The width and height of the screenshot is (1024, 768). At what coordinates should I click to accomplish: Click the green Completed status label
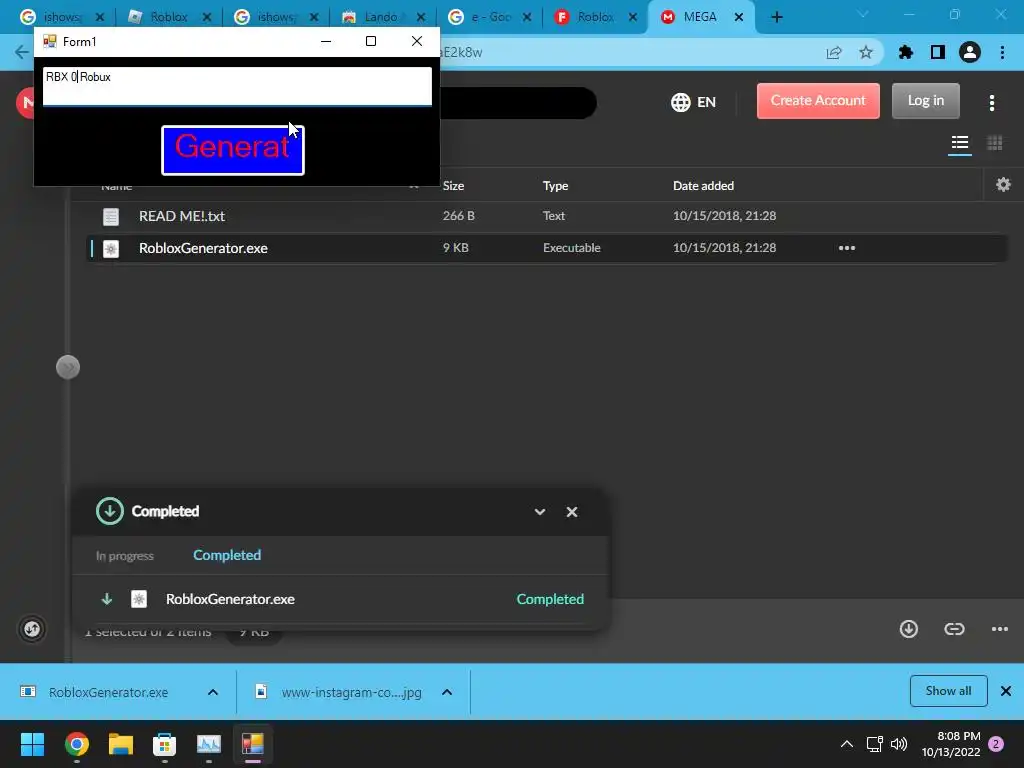(550, 599)
